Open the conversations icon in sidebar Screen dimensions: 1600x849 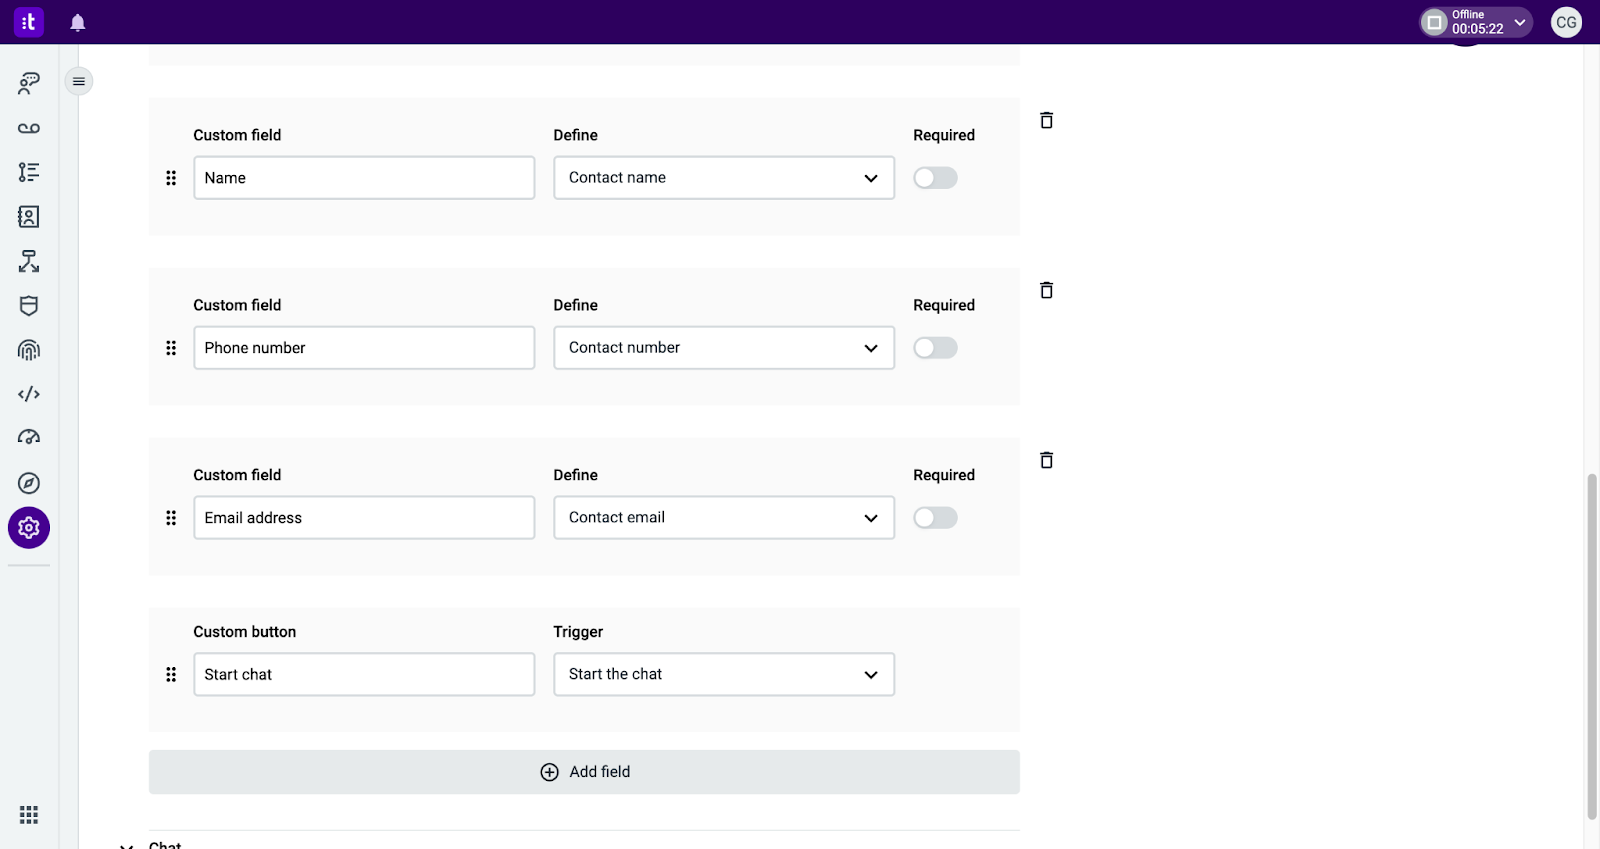coord(29,83)
